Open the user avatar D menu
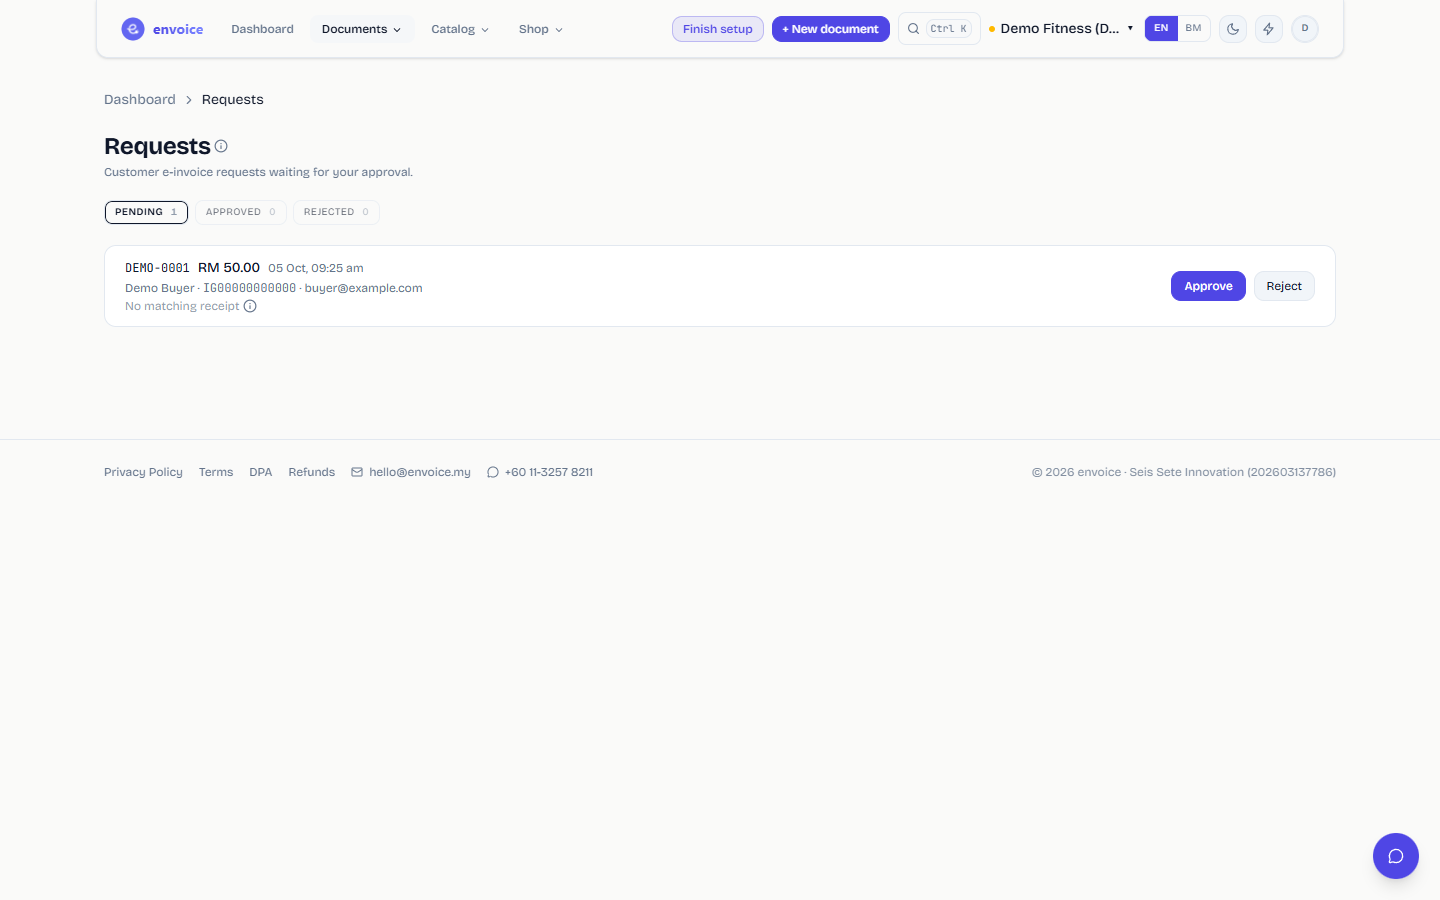The width and height of the screenshot is (1440, 900). pyautogui.click(x=1305, y=29)
